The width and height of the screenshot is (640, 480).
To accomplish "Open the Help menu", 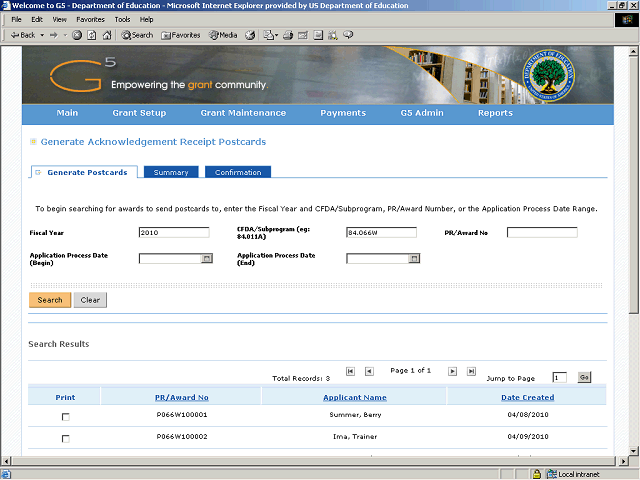I will (x=146, y=20).
